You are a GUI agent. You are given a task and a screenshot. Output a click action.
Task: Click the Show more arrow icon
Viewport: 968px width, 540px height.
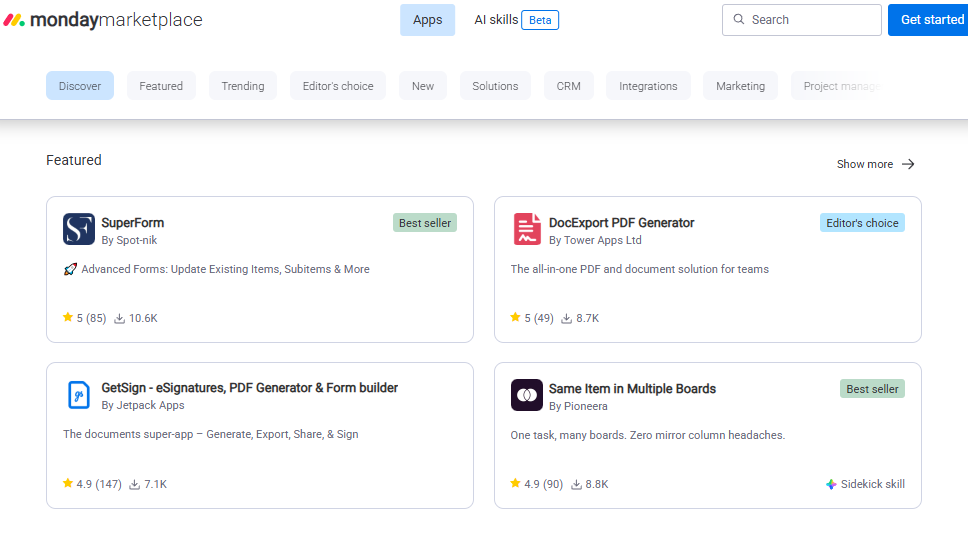(908, 164)
